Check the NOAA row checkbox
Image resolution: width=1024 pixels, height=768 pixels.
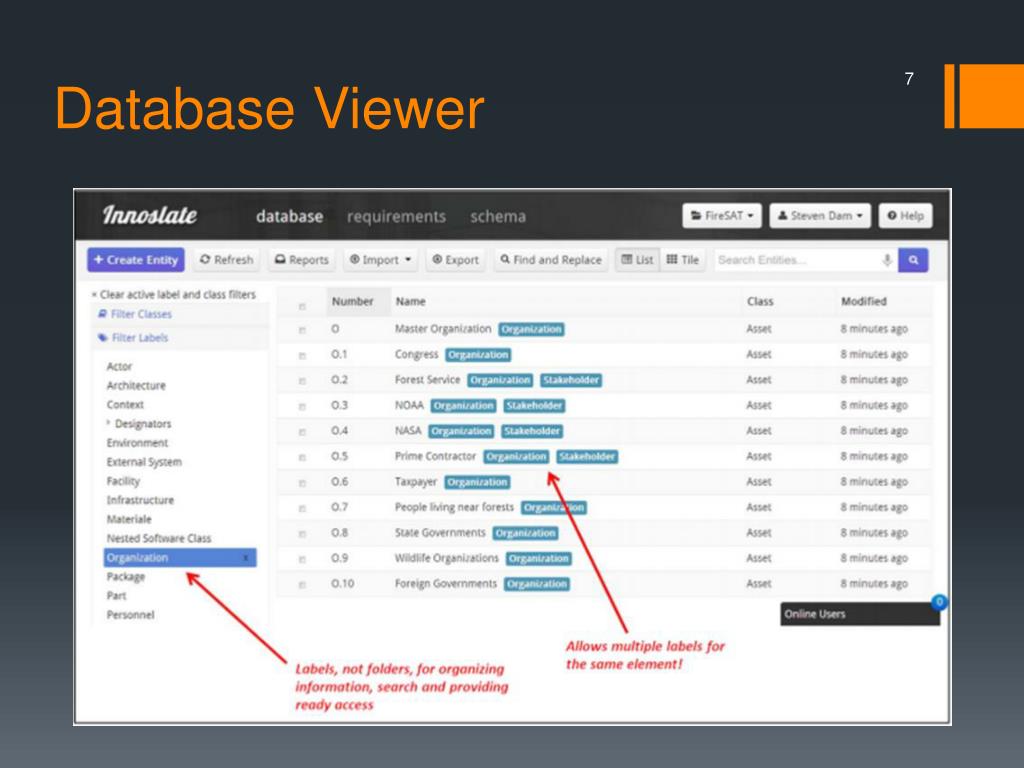pyautogui.click(x=302, y=406)
